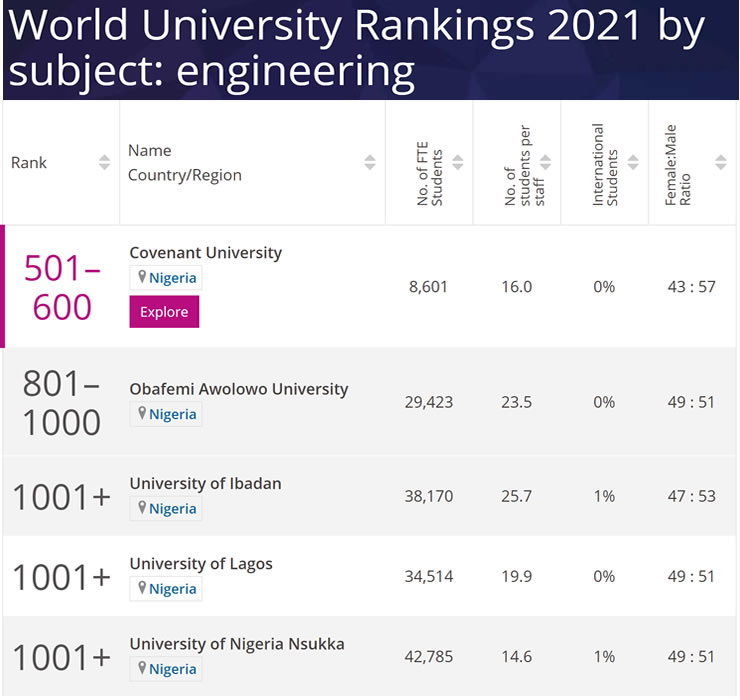The height and width of the screenshot is (700, 740).
Task: Open Obafemi Awolowo University page
Action: 239,389
